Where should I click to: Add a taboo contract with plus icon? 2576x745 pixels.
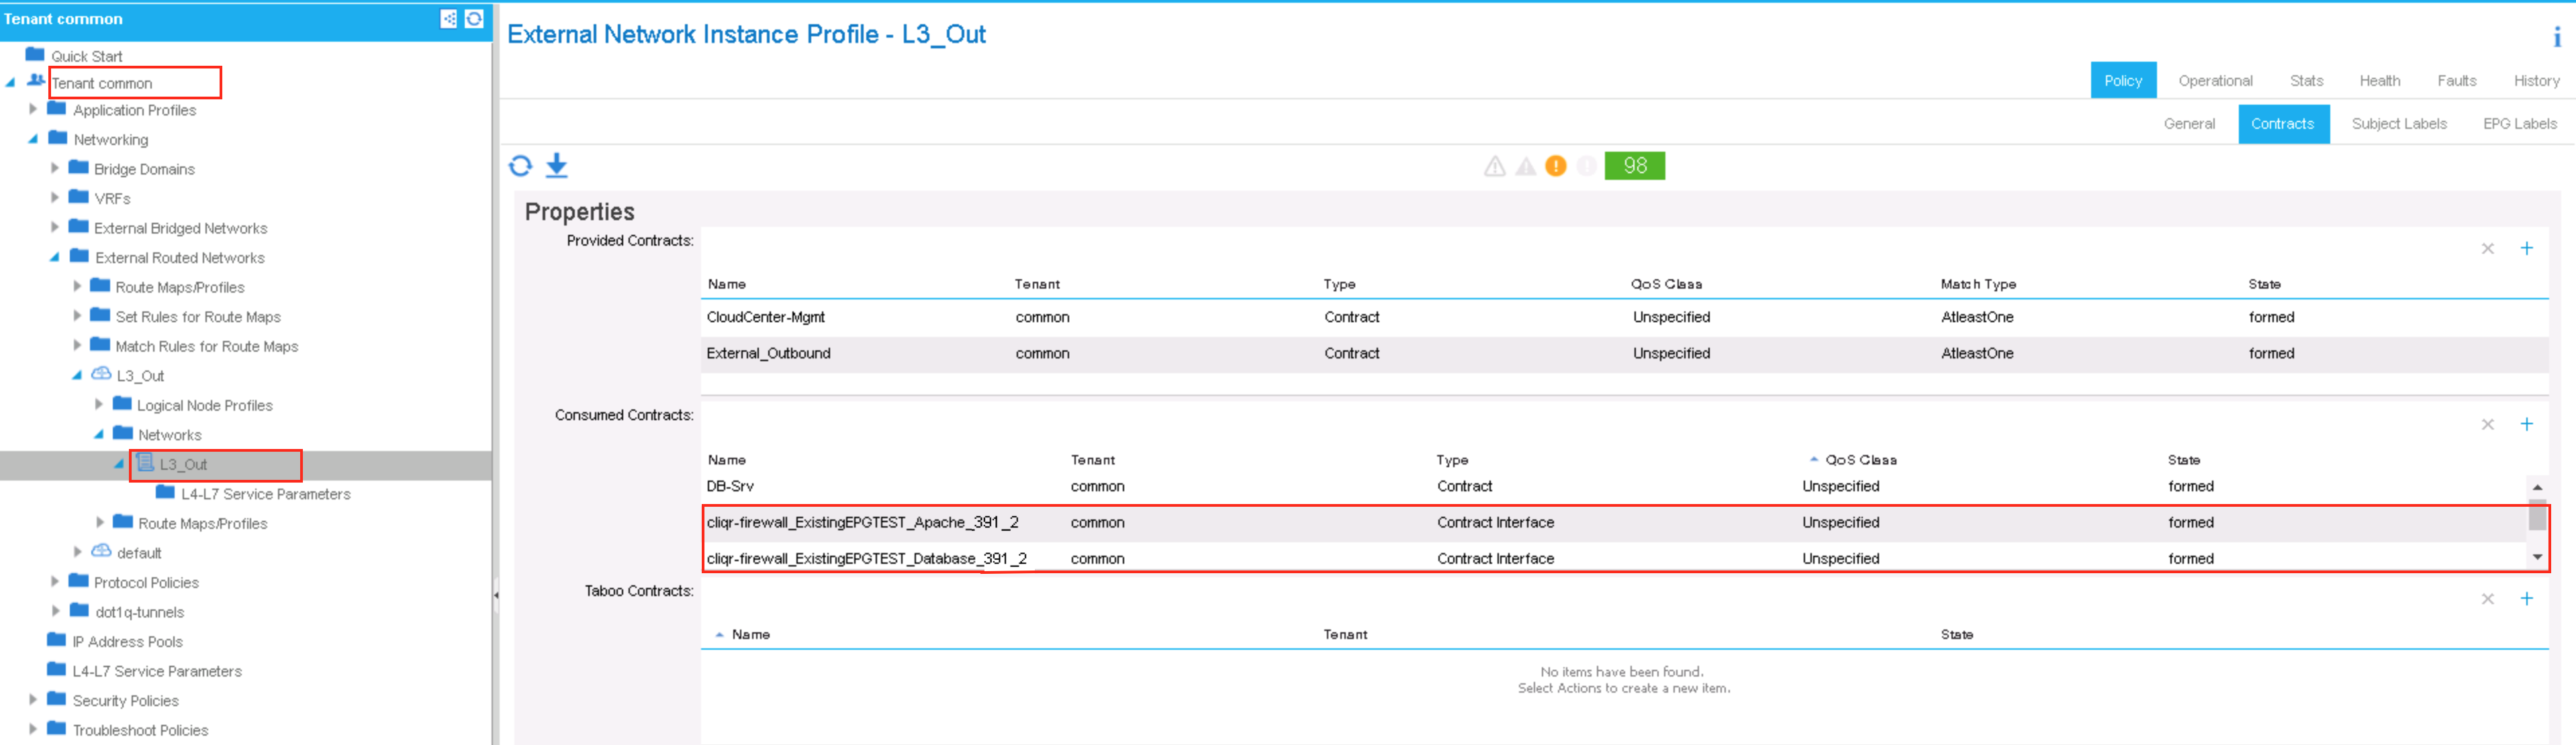pyautogui.click(x=2526, y=598)
